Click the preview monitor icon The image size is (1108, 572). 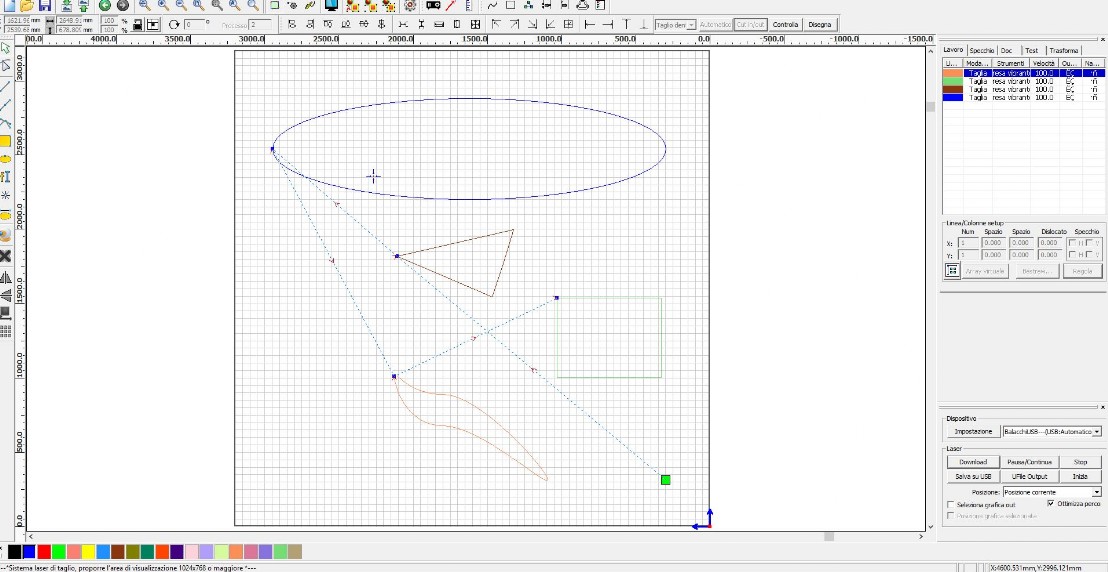331,5
